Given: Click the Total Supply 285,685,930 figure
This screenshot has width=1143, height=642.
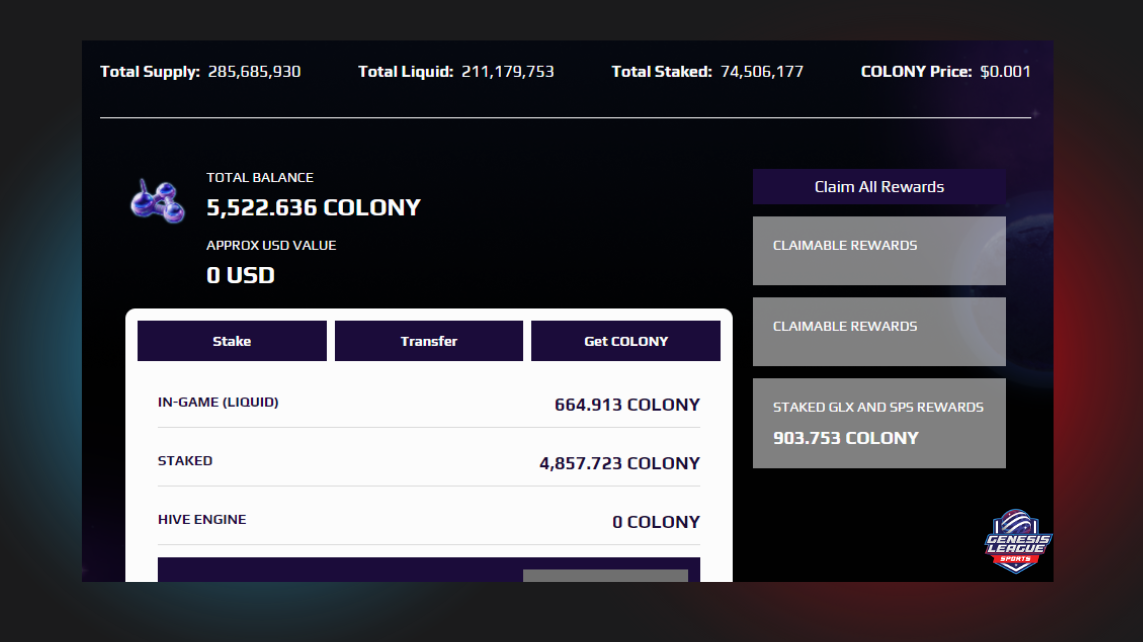Looking at the screenshot, I should 254,71.
